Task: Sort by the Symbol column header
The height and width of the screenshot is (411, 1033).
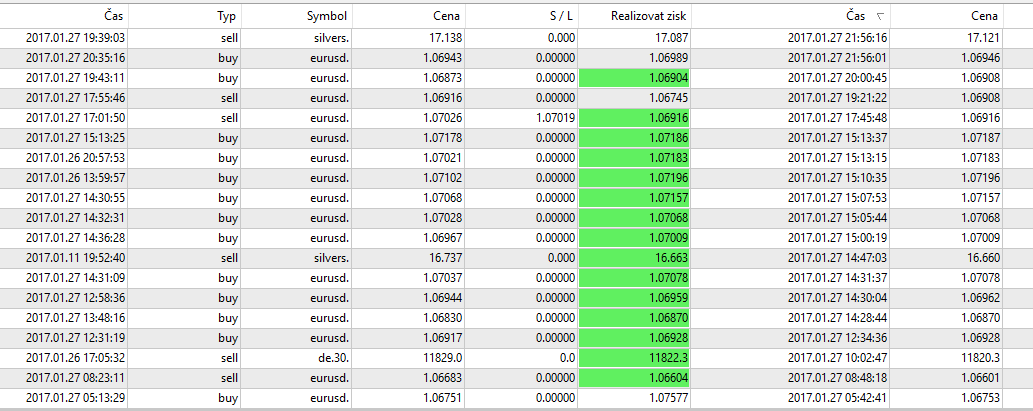Action: click(x=327, y=16)
